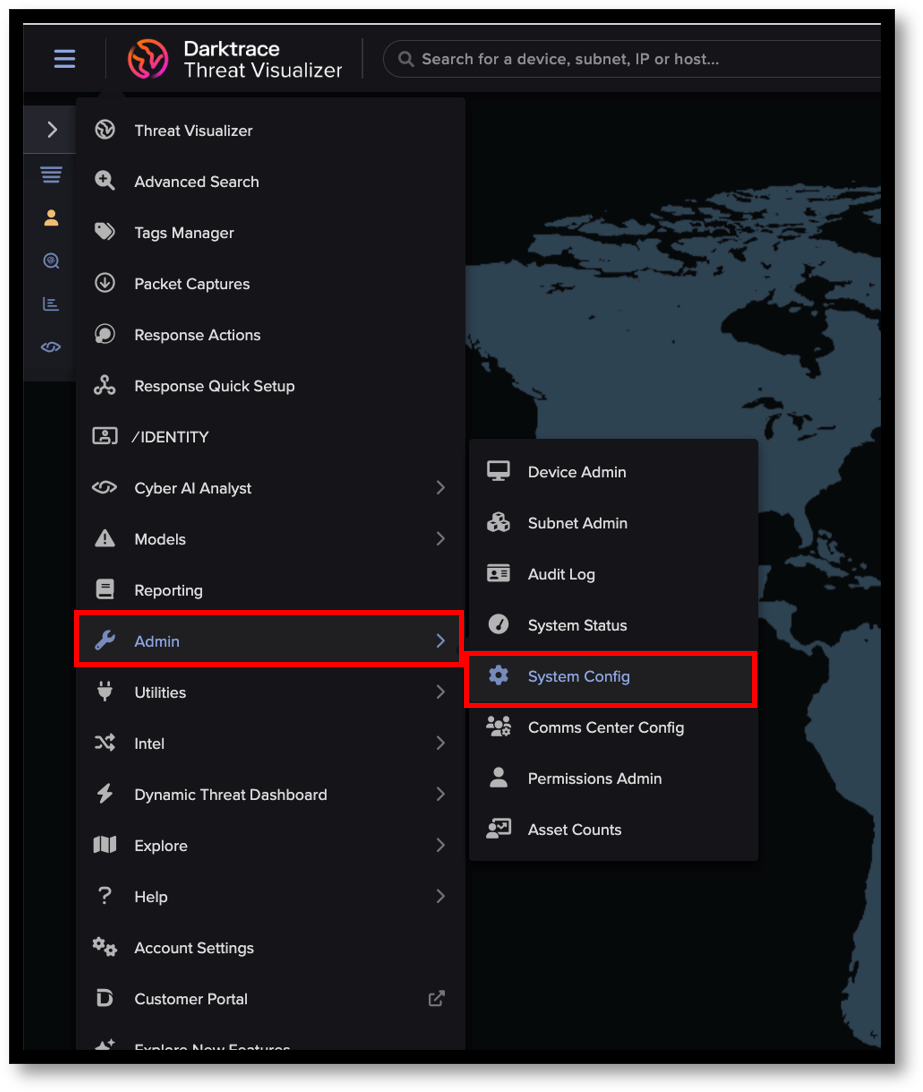The height and width of the screenshot is (1092, 923).
Task: Click the Permissions Admin person icon
Action: click(x=498, y=777)
